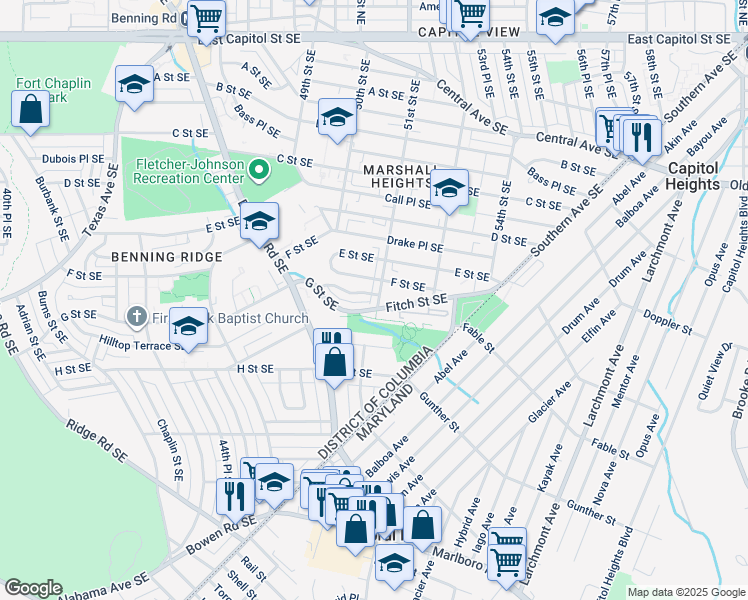Image resolution: width=748 pixels, height=600 pixels.
Task: Select the Burbank St SE street label
Action: tap(52, 209)
